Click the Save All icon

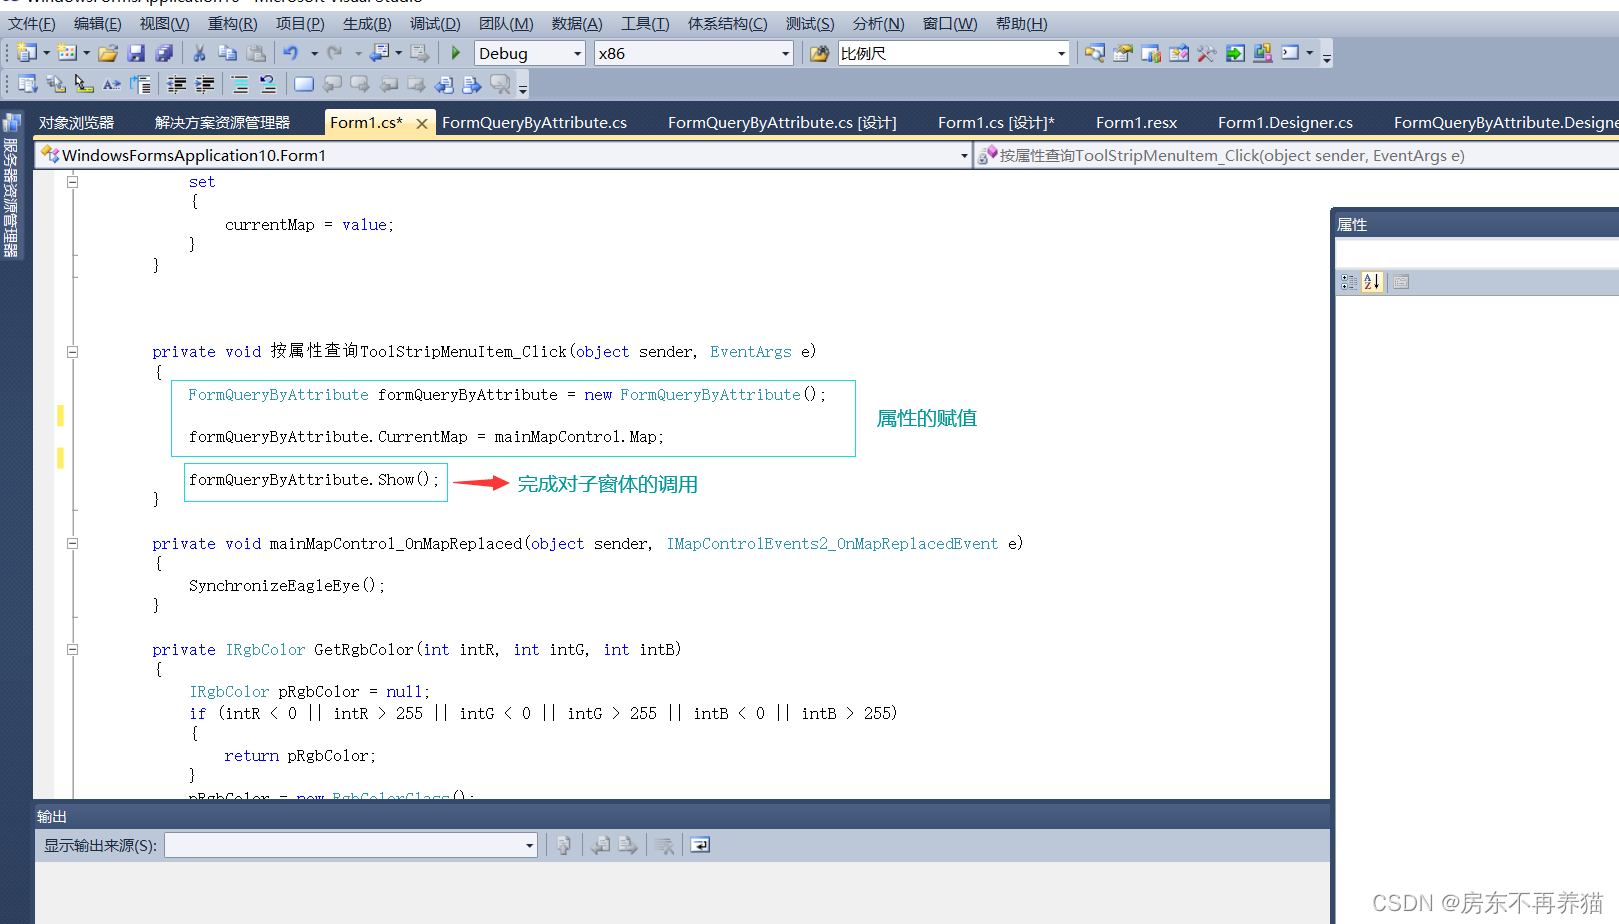pyautogui.click(x=165, y=53)
